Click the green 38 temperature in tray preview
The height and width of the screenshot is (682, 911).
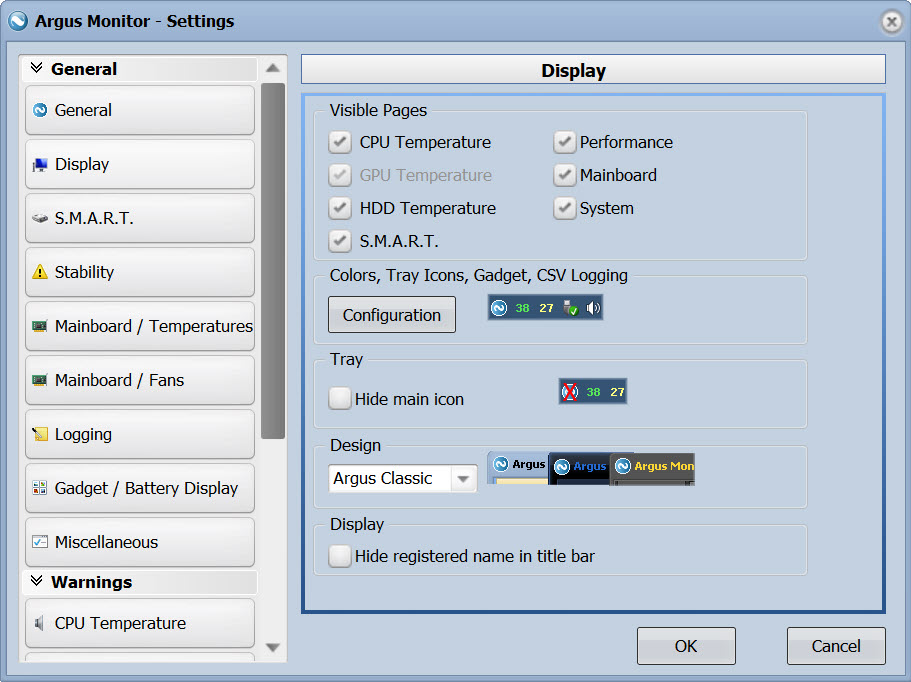522,308
